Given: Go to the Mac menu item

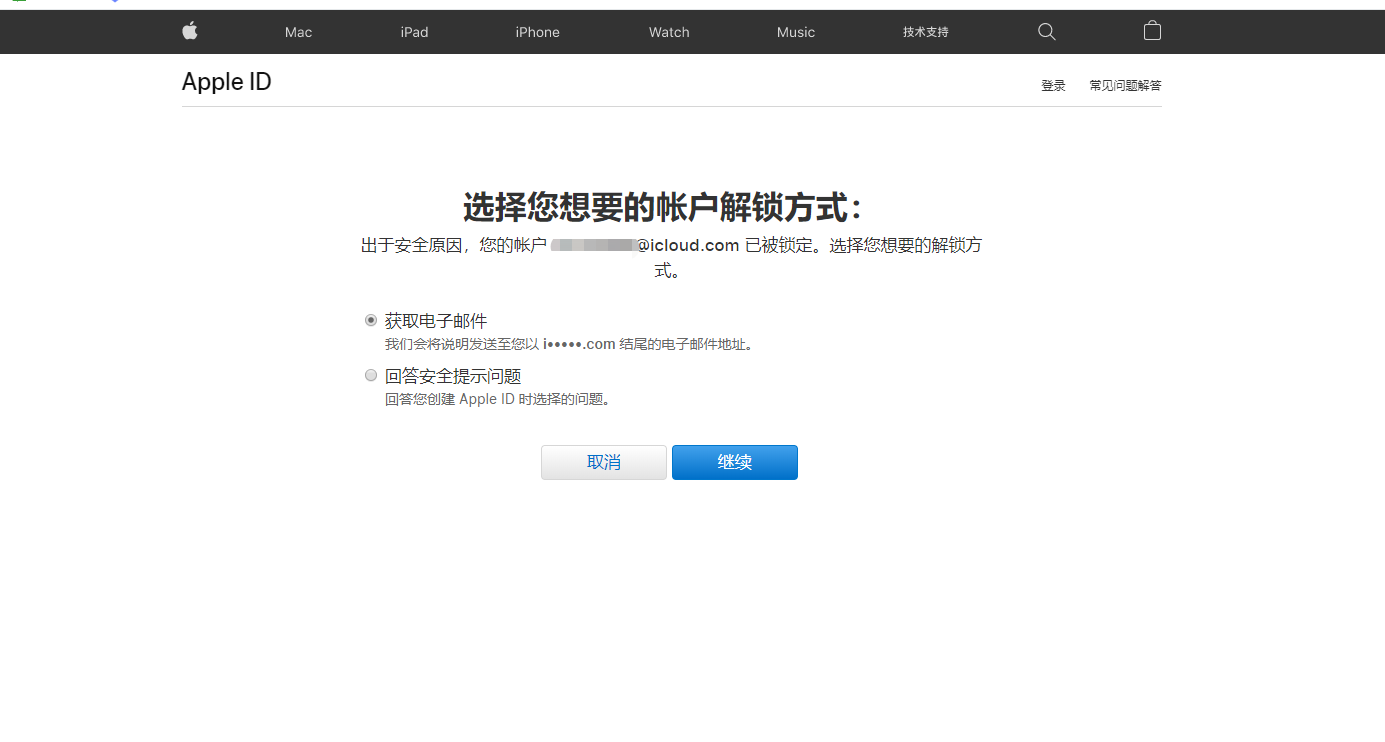Looking at the screenshot, I should (298, 32).
